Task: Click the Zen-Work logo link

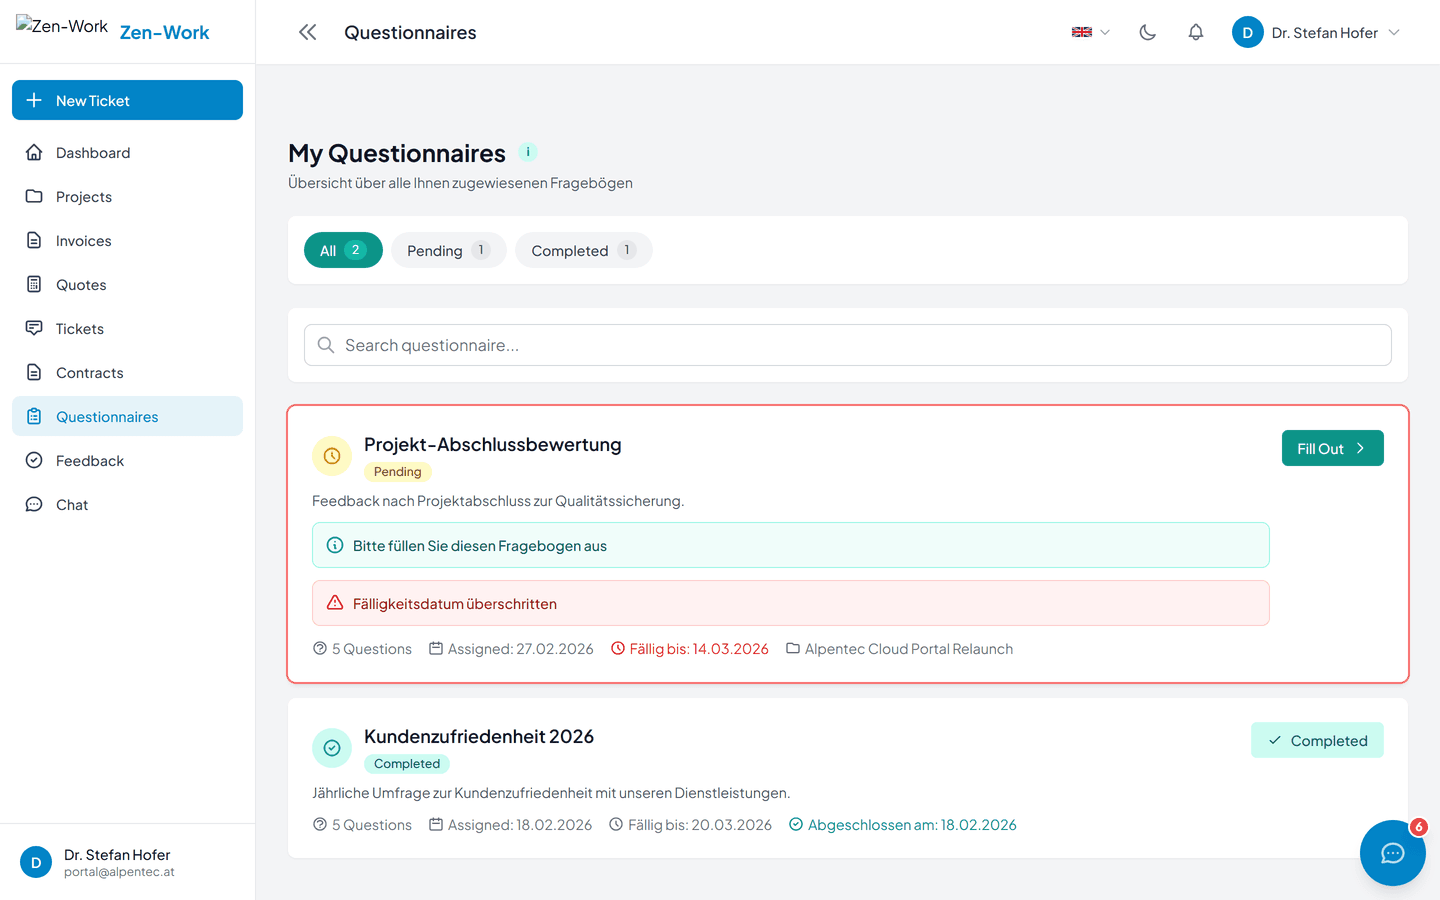Action: [x=113, y=30]
